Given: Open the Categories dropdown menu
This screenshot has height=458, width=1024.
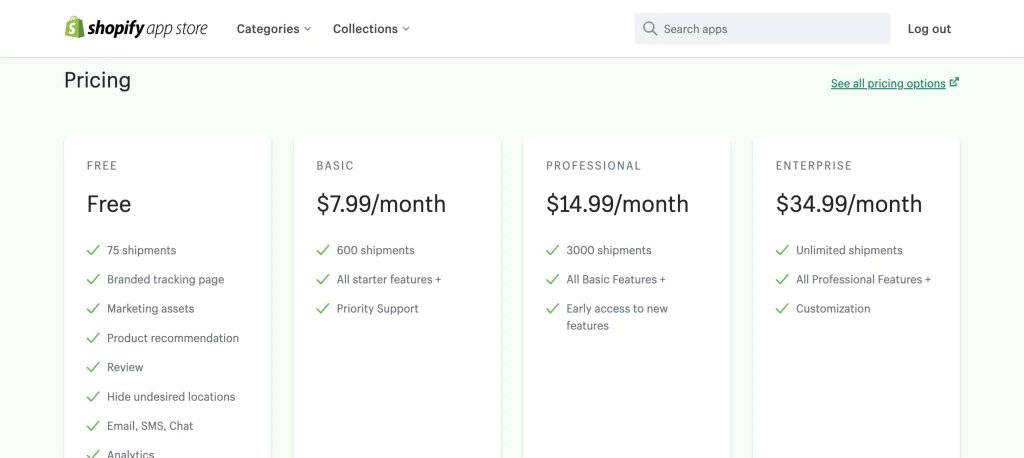Looking at the screenshot, I should coord(274,29).
